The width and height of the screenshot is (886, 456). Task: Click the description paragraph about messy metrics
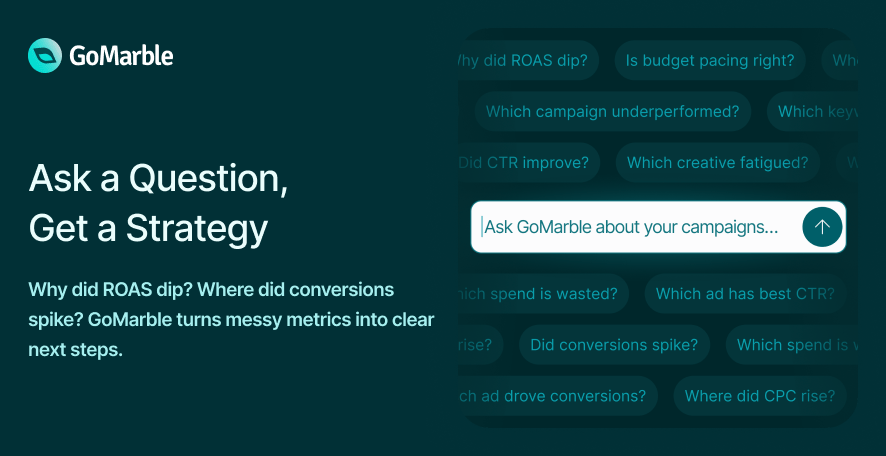[231, 319]
